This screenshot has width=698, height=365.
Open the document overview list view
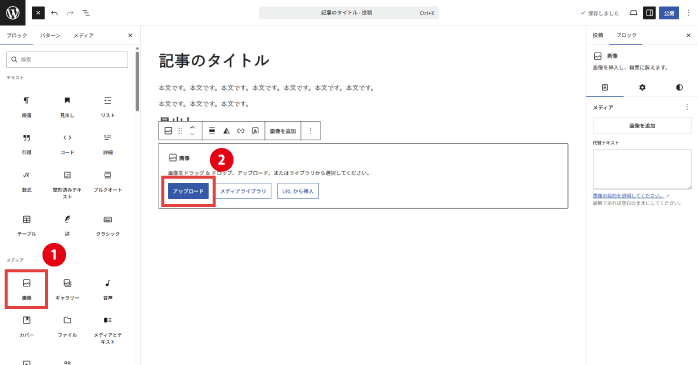(x=86, y=13)
